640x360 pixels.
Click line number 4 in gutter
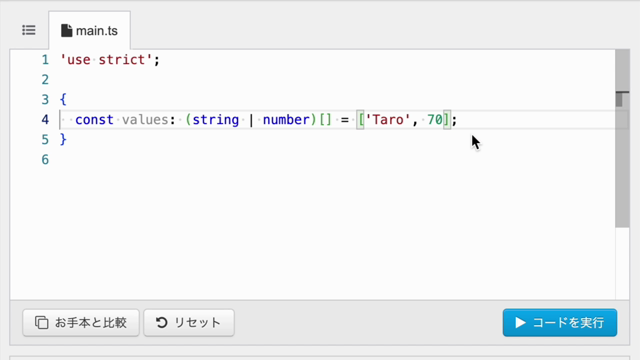(45, 120)
